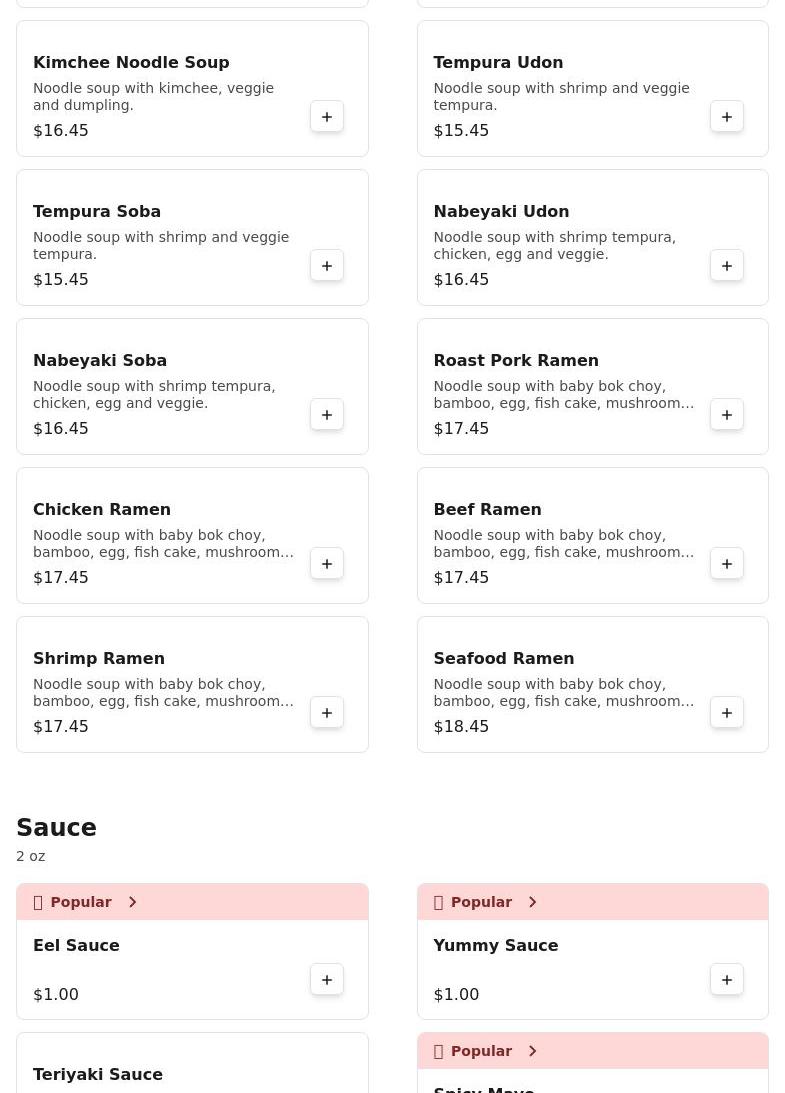
Task: Click plus icon for Tempura Udon
Action: tap(727, 117)
